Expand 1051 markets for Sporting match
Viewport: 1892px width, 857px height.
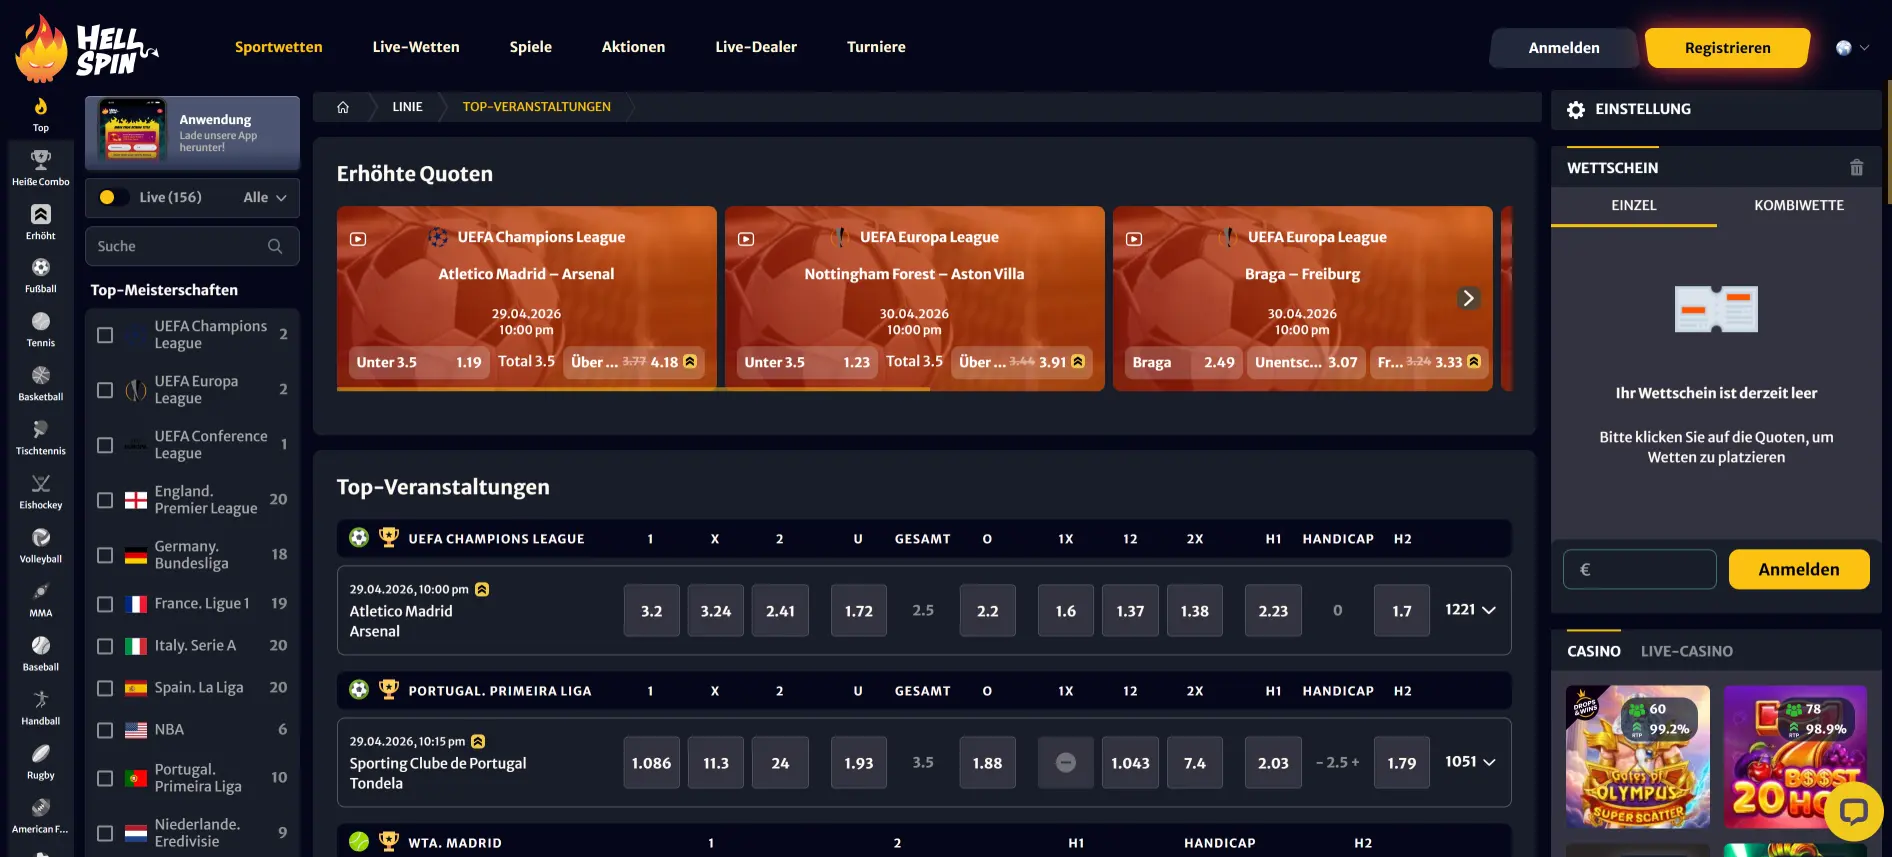tap(1470, 762)
